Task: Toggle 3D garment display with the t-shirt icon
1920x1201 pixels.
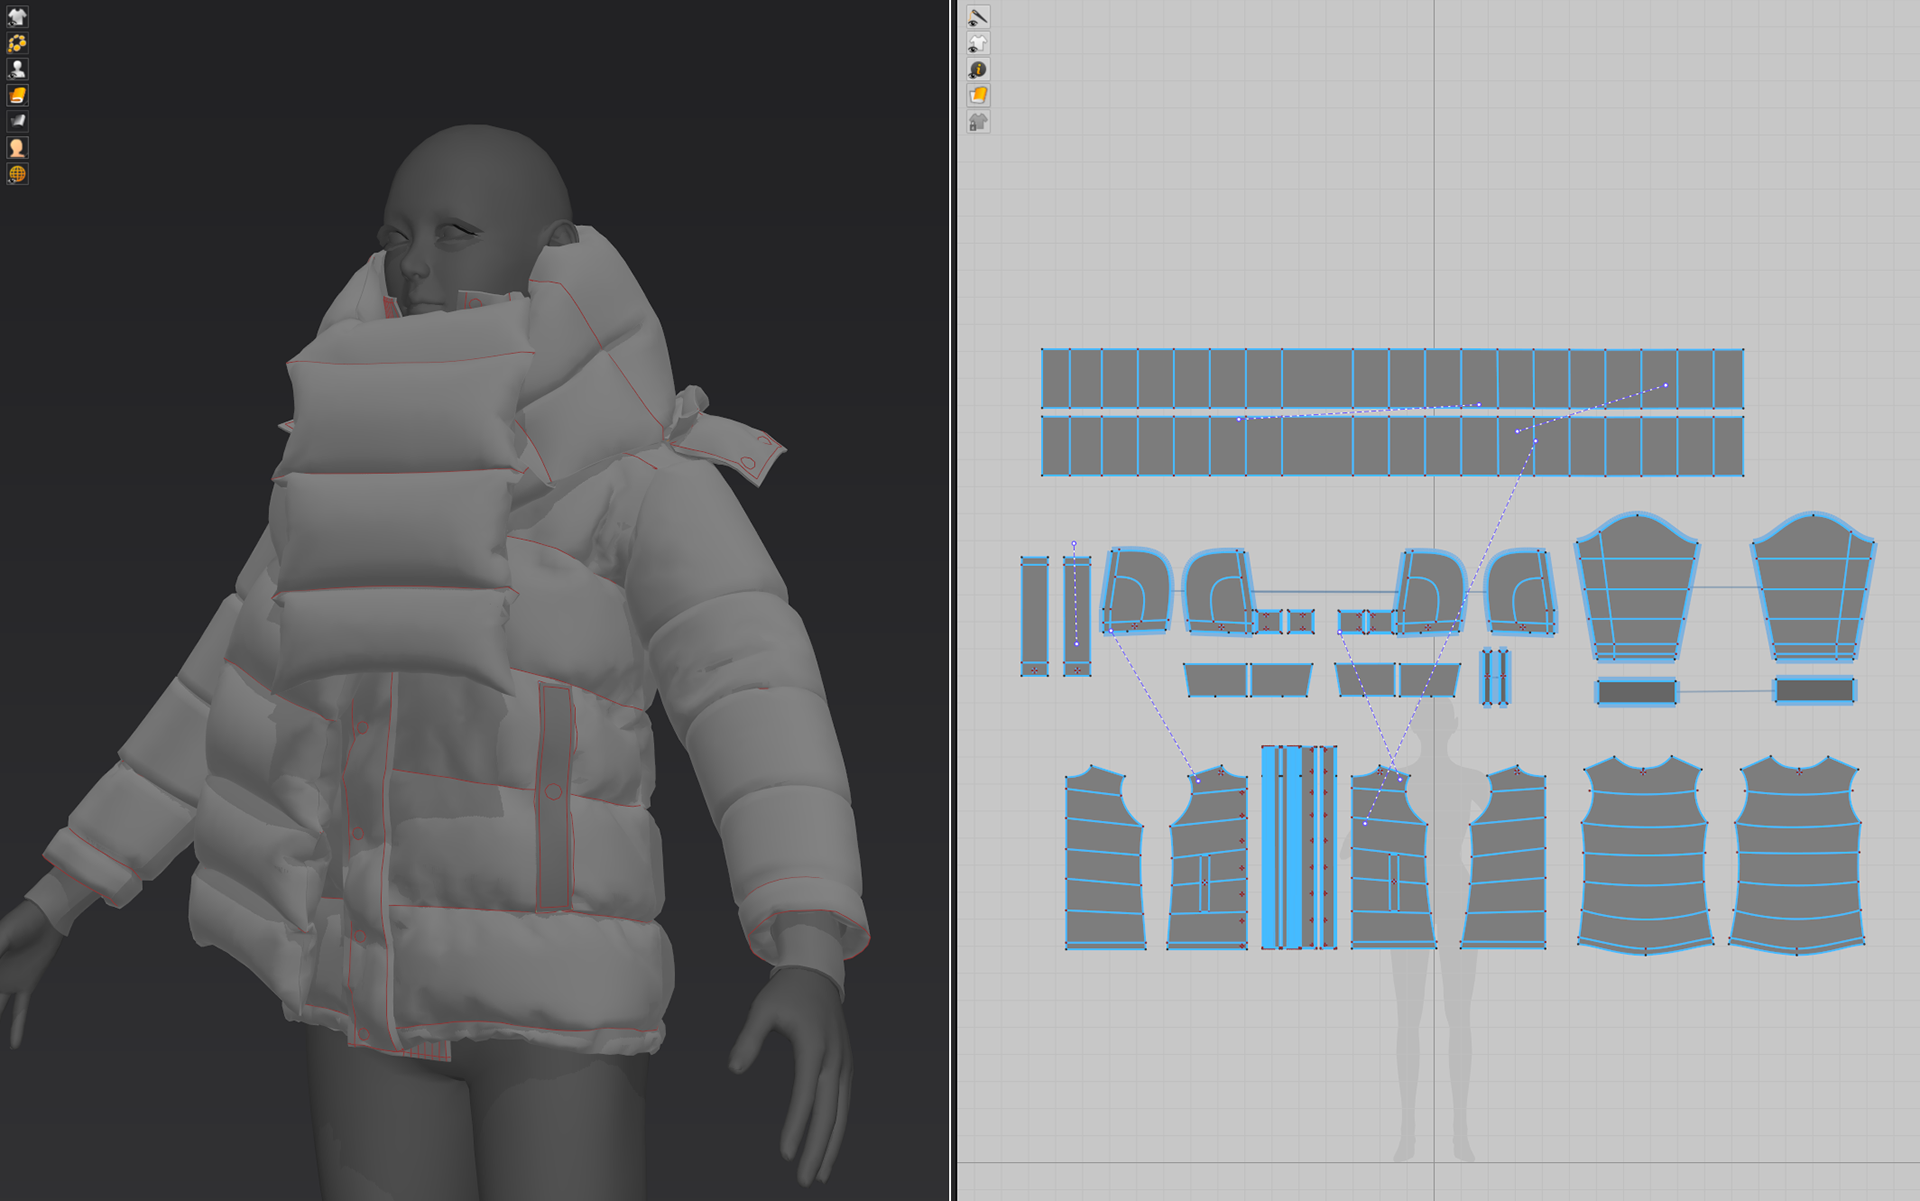Action: click(x=17, y=17)
